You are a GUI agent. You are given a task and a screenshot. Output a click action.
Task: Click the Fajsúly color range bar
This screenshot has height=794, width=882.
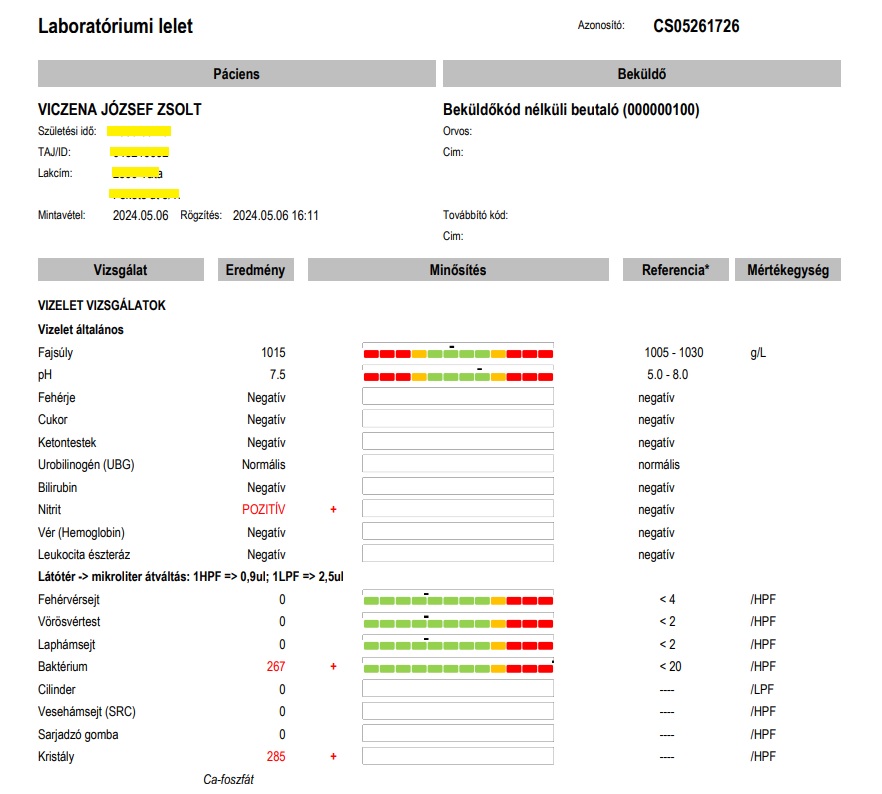457,354
